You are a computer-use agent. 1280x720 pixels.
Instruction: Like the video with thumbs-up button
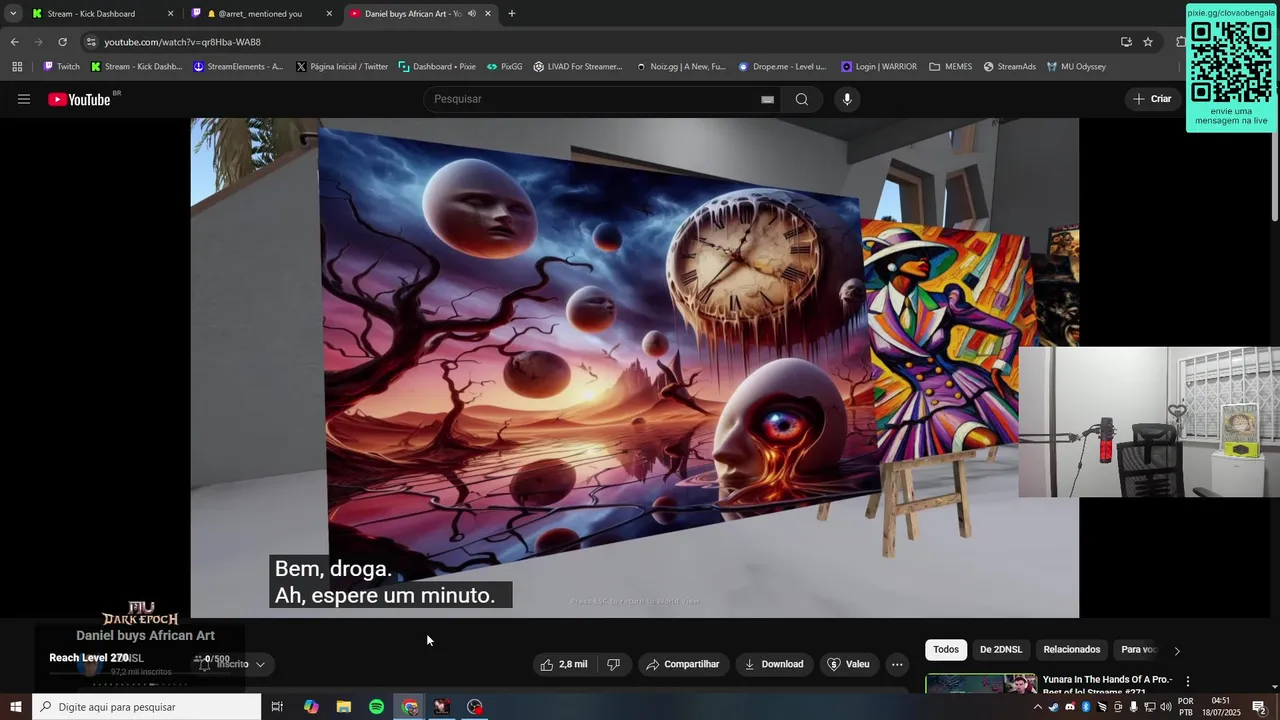click(x=564, y=664)
